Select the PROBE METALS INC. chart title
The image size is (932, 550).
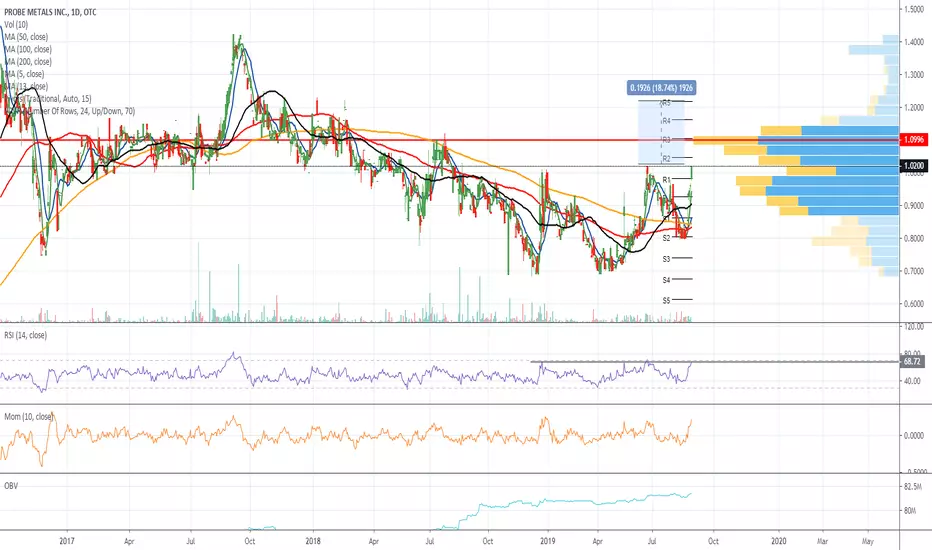click(x=50, y=12)
